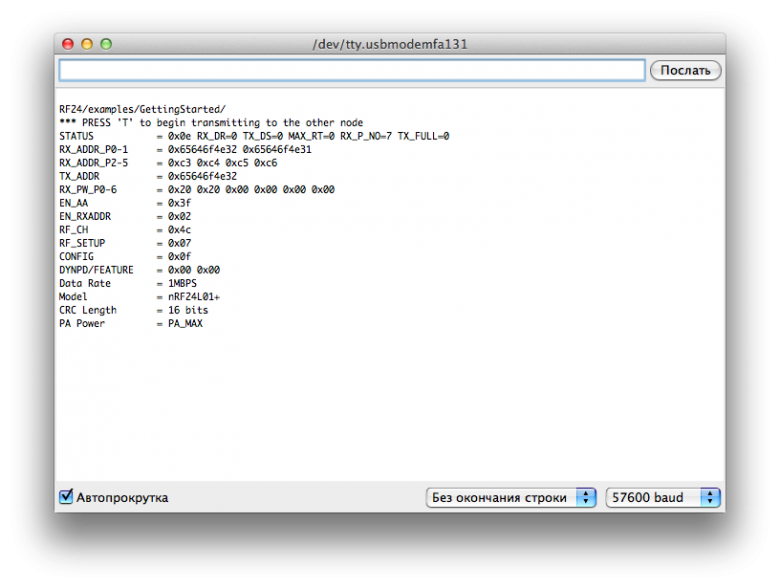780x588 pixels.
Task: Click the DYNPD/FEATURE line
Action: (139, 270)
